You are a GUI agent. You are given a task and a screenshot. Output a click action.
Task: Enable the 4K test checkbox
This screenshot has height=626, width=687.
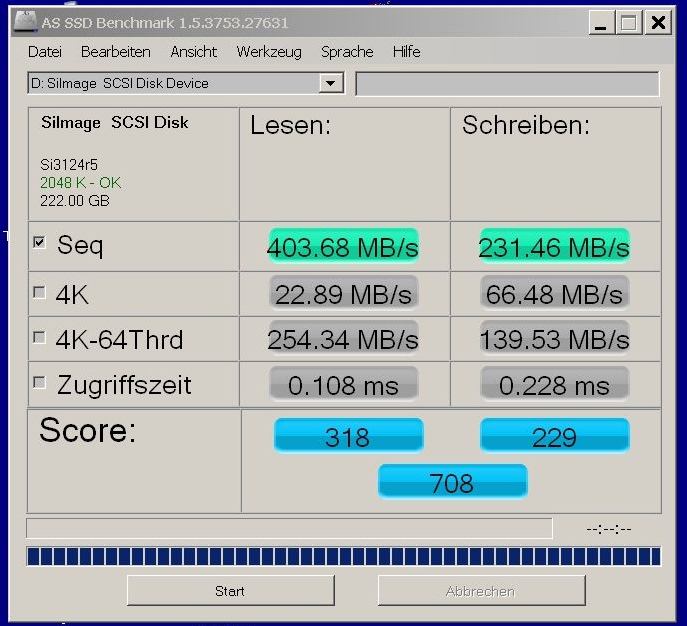click(39, 292)
